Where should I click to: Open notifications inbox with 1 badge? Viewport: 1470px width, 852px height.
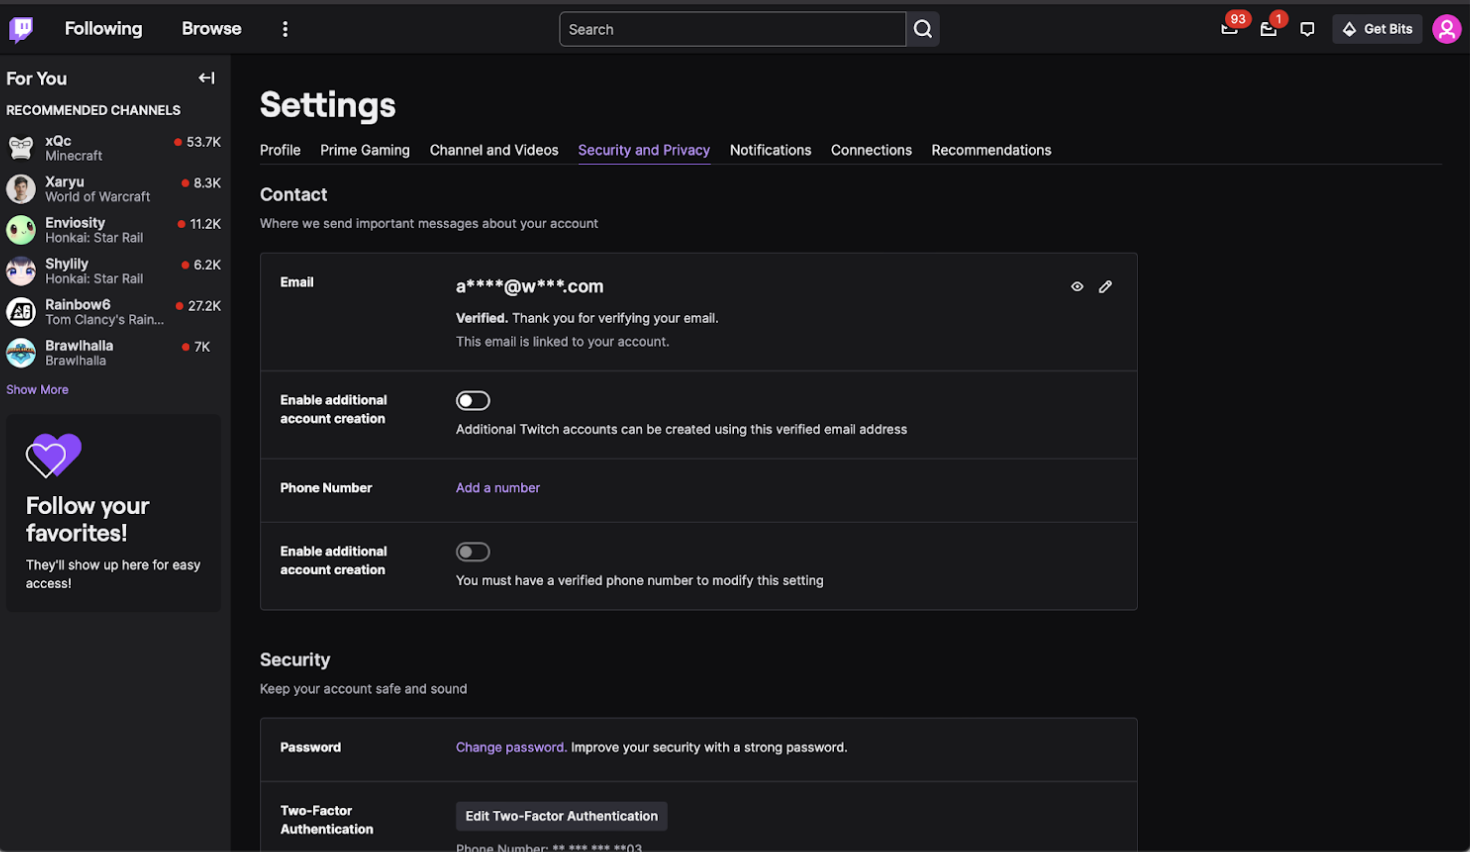pos(1268,29)
